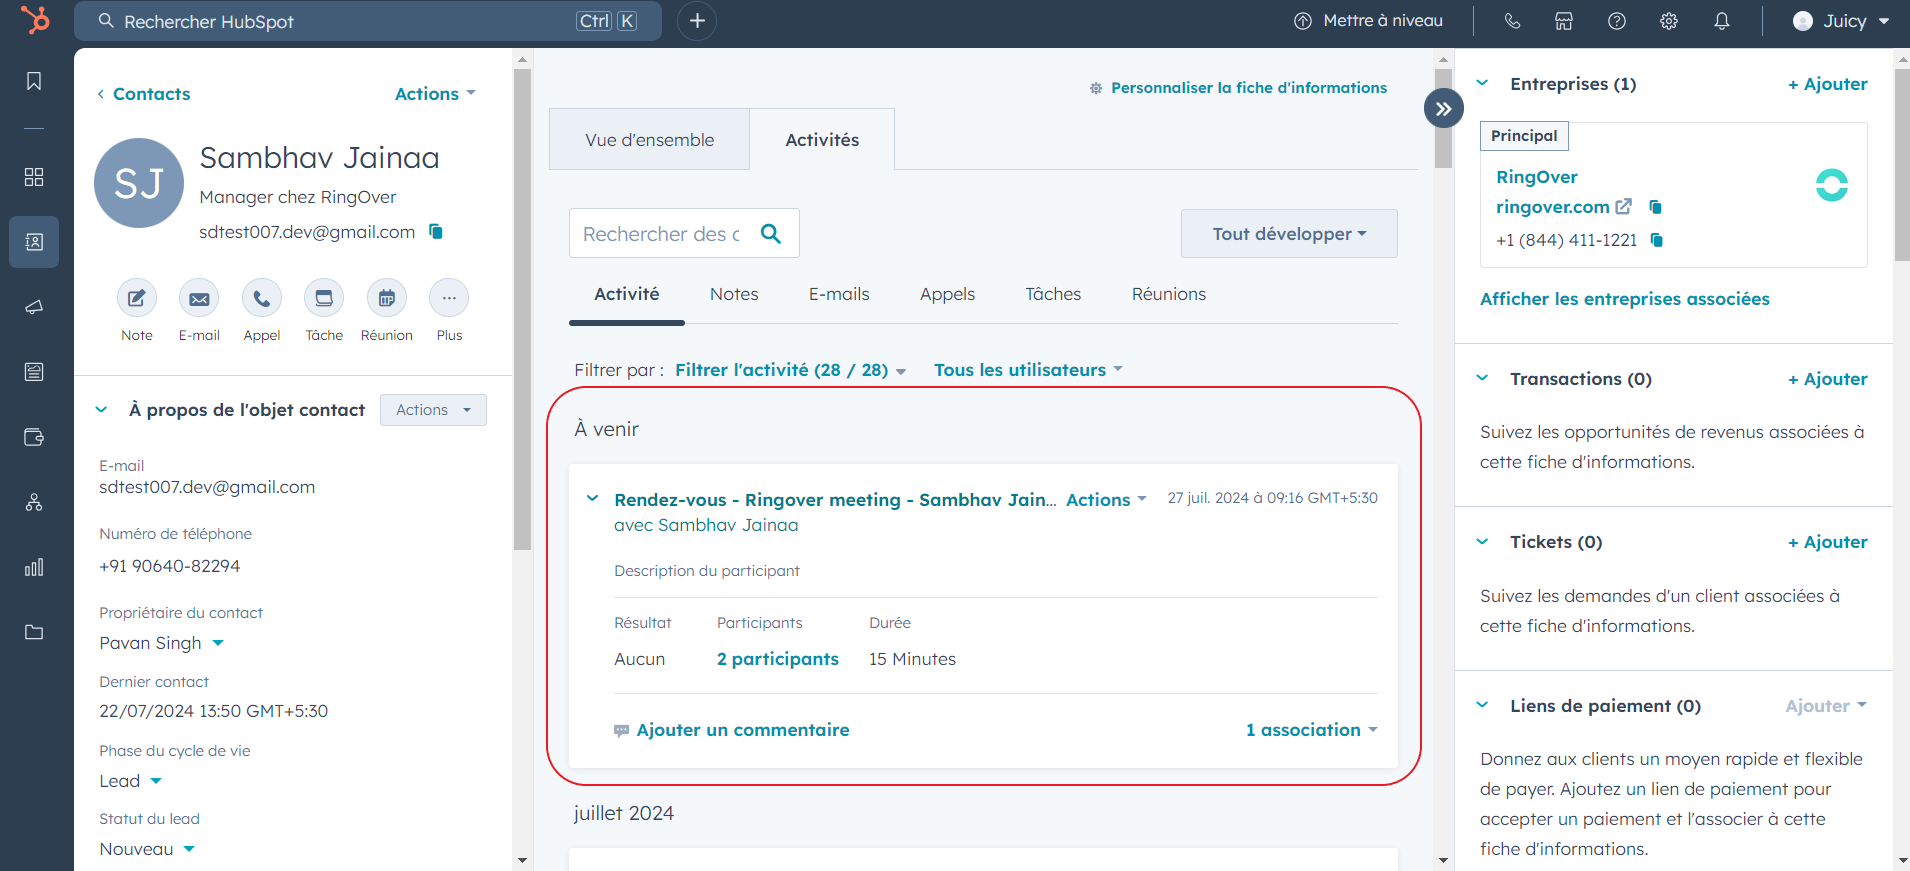
Task: Click the quick create plus button
Action: 697,21
